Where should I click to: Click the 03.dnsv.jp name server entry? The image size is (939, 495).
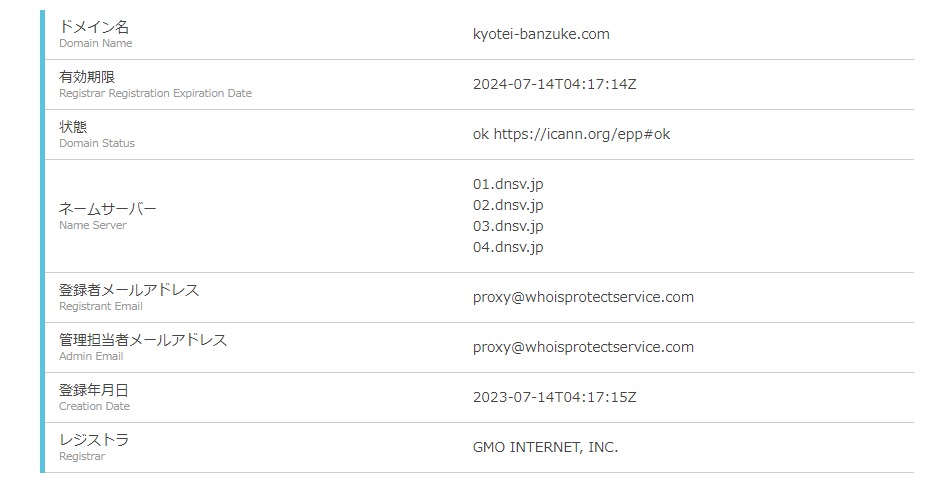(508, 226)
